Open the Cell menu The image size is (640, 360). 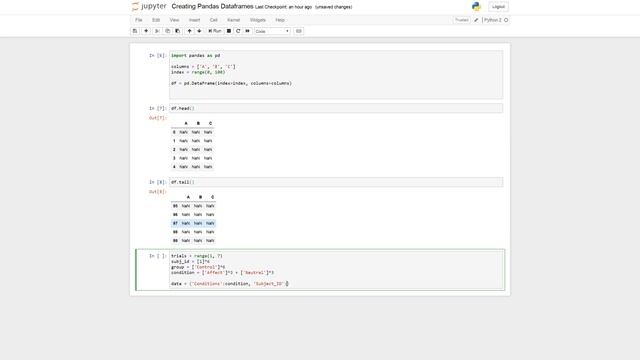click(x=213, y=20)
